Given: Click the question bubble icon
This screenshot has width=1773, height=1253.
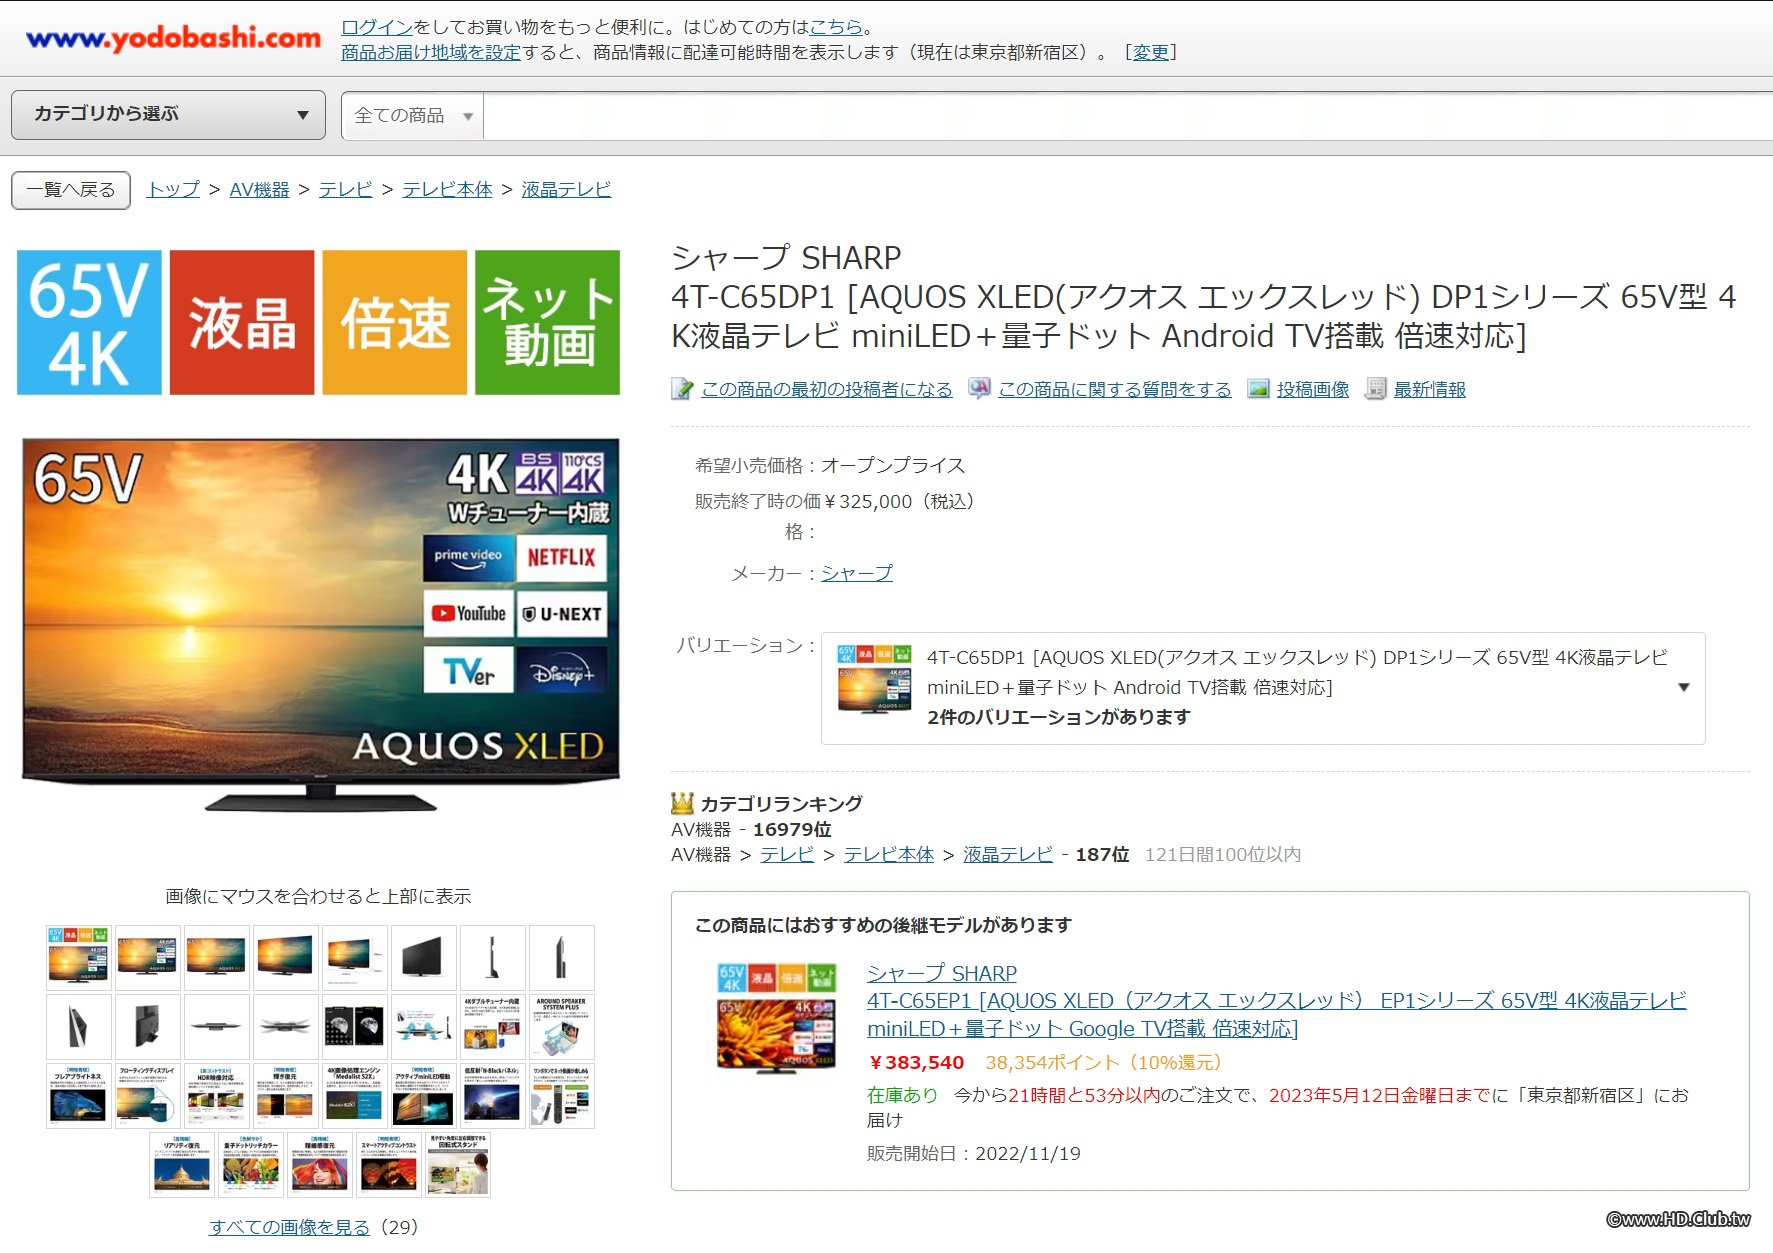Looking at the screenshot, I should coord(979,389).
